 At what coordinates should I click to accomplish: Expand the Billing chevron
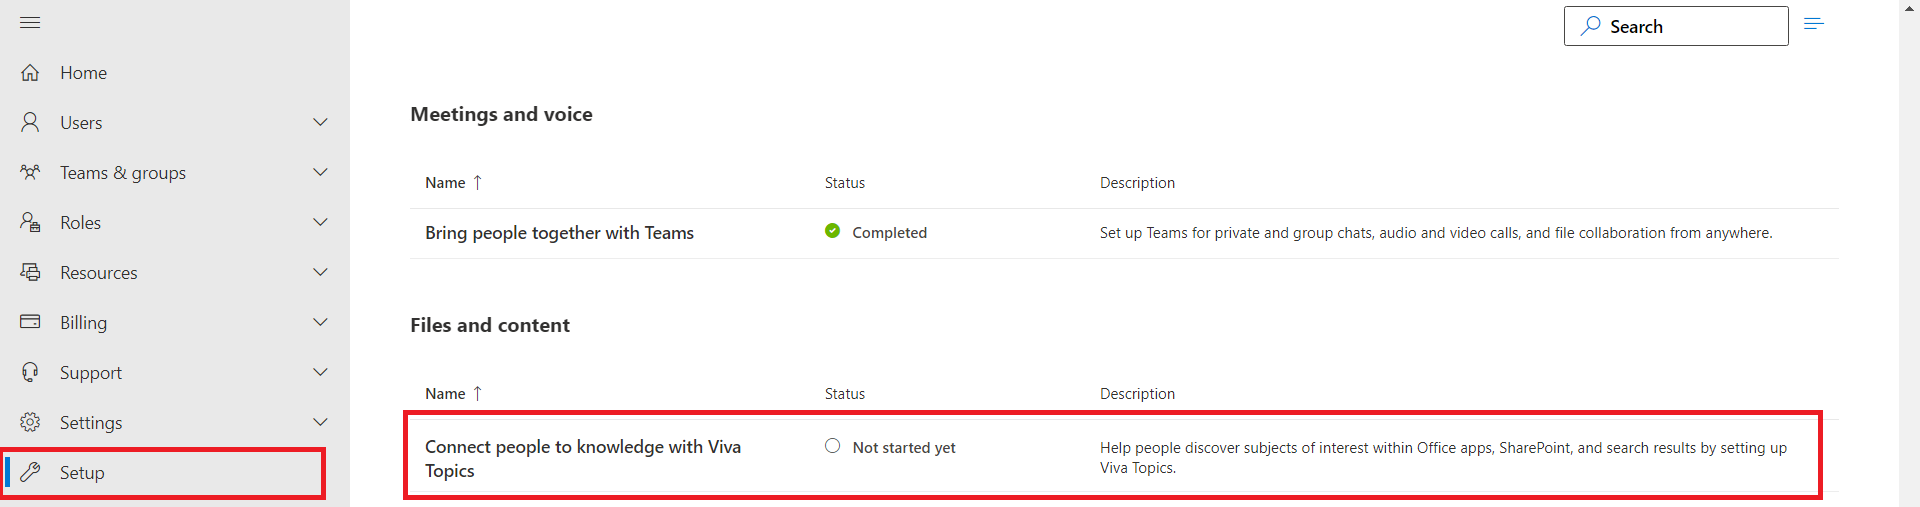[320, 322]
